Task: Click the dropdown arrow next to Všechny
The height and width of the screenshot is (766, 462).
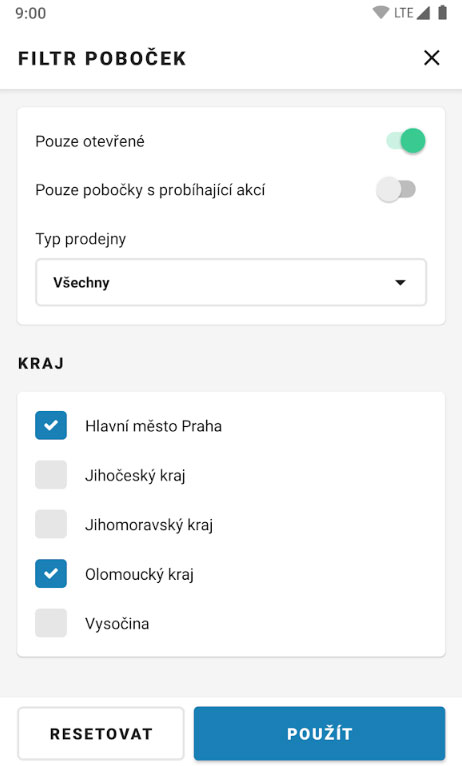Action: click(400, 282)
